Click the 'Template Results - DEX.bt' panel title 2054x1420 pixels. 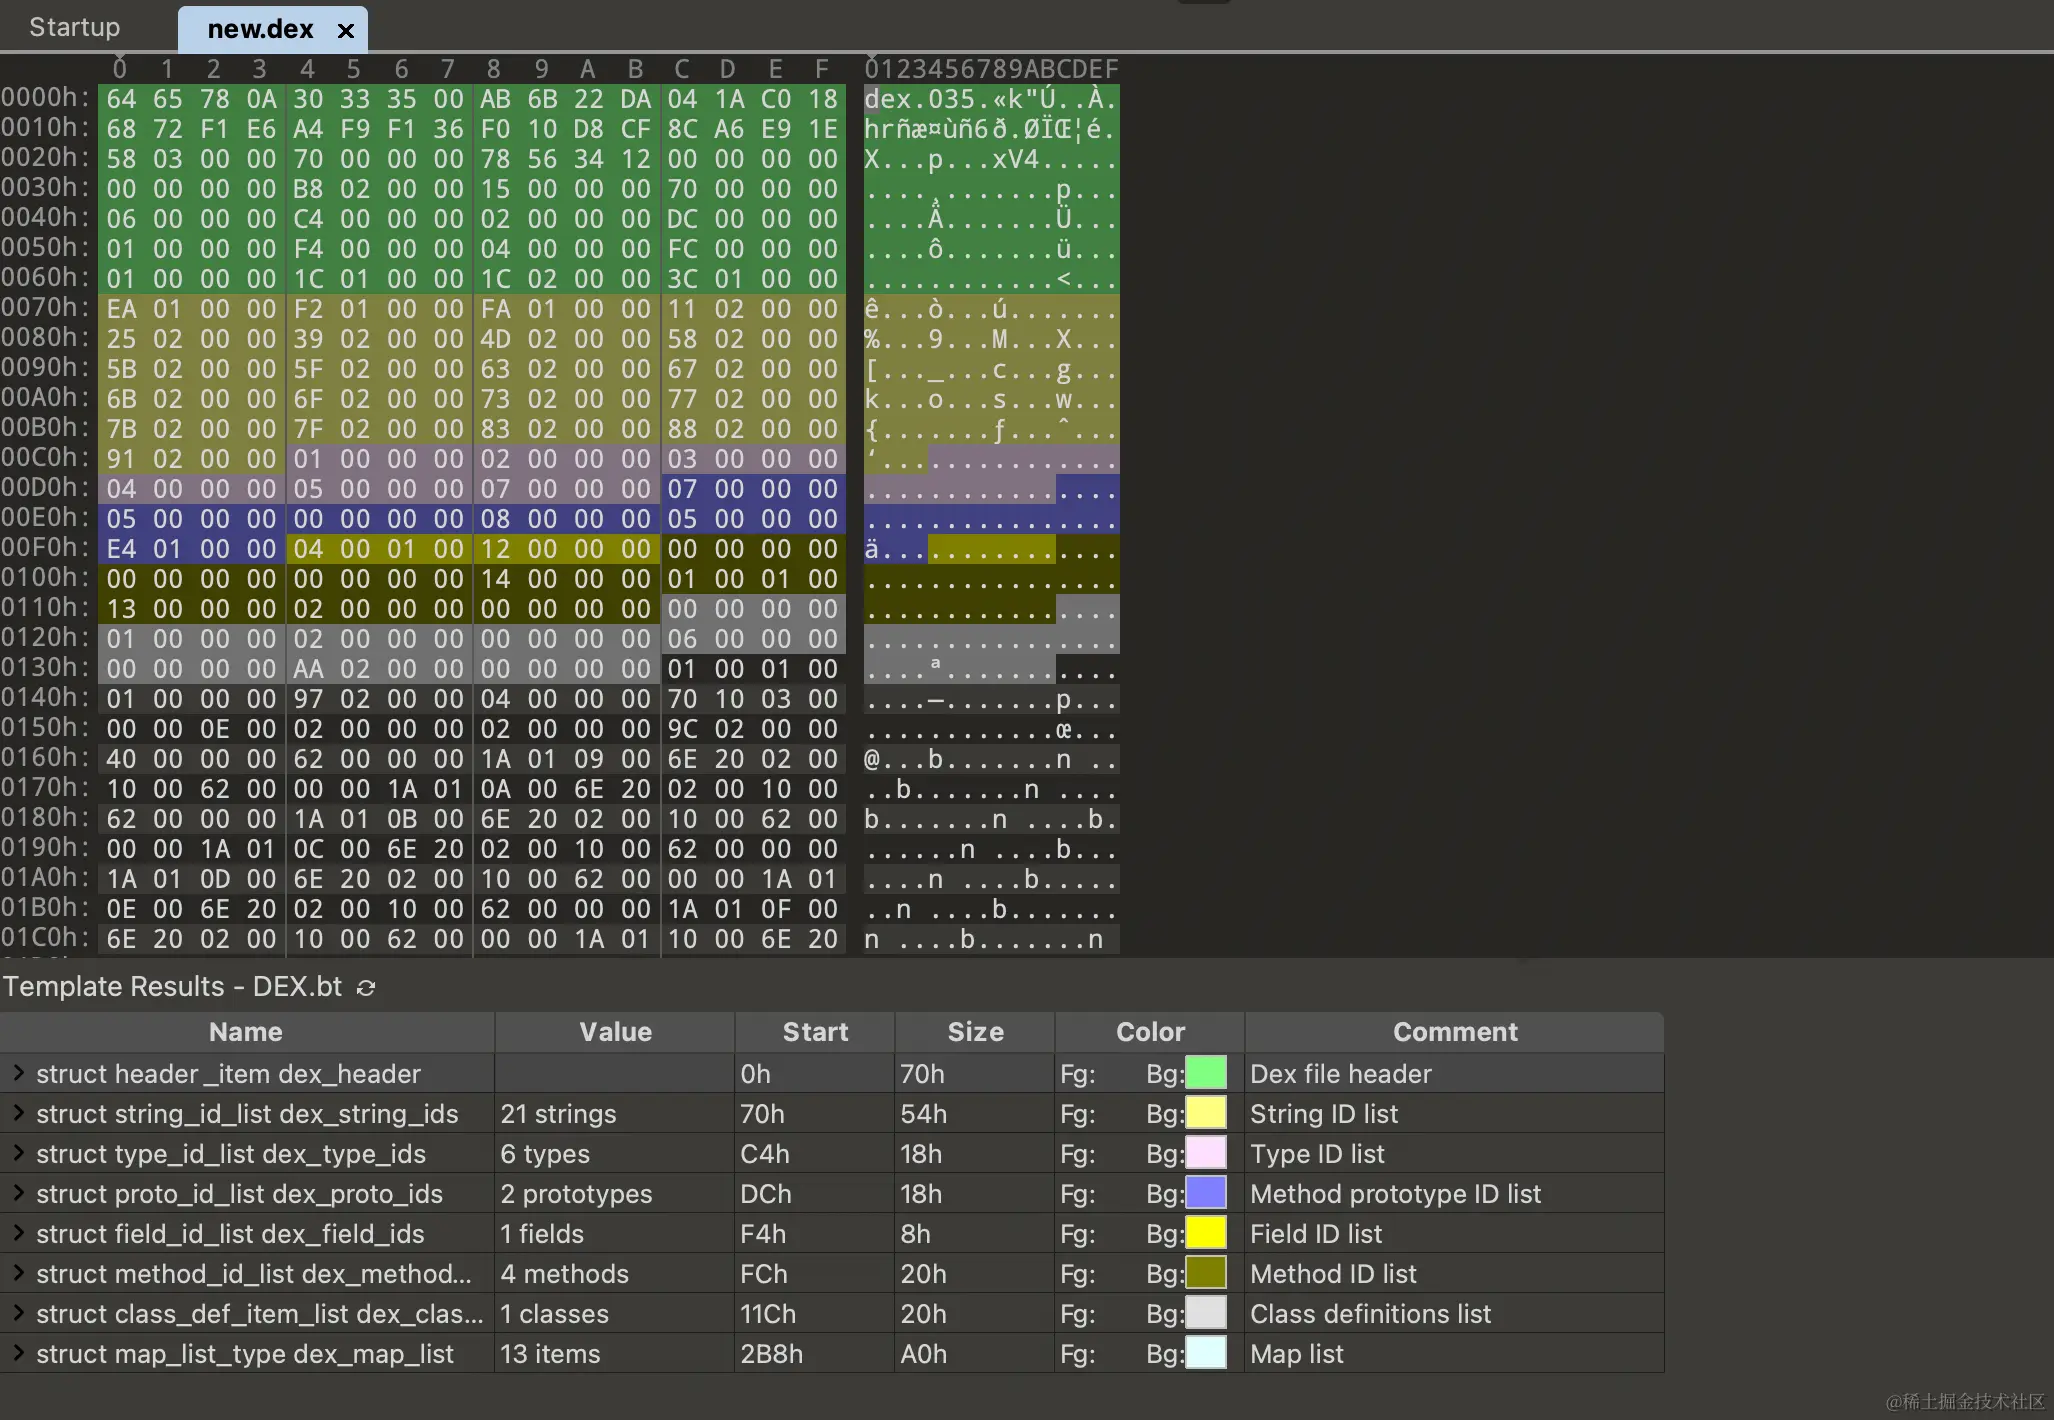coord(172,987)
